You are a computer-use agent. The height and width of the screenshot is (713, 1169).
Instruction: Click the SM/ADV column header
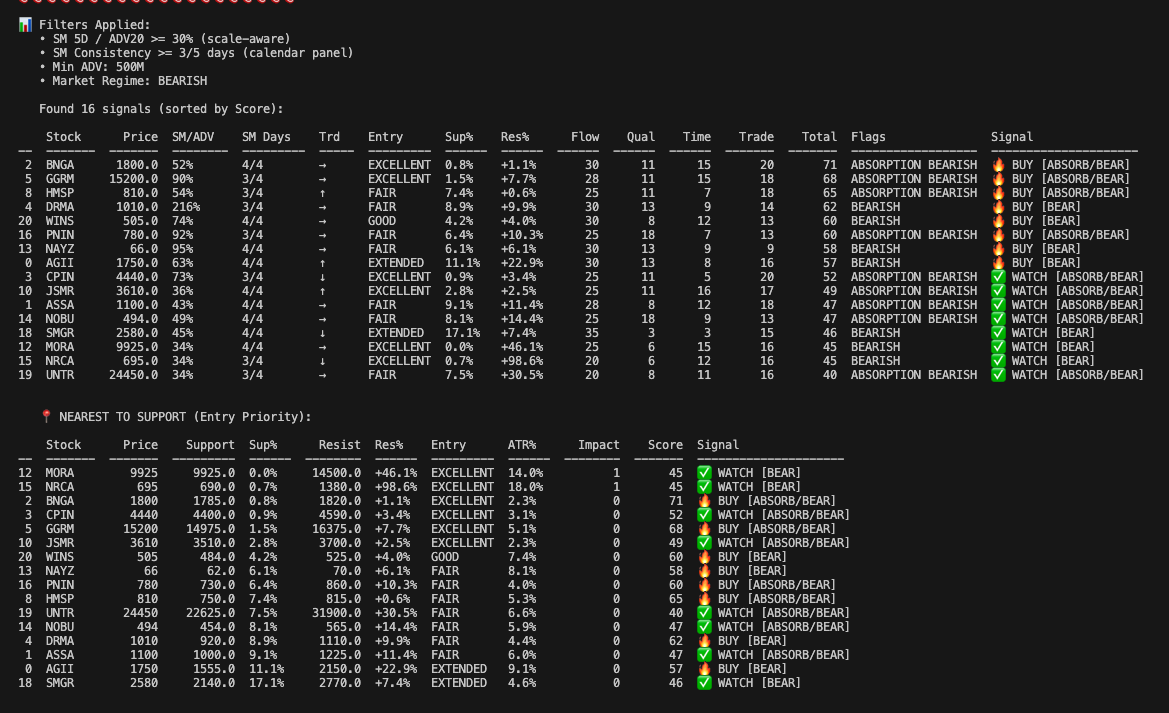coord(193,137)
